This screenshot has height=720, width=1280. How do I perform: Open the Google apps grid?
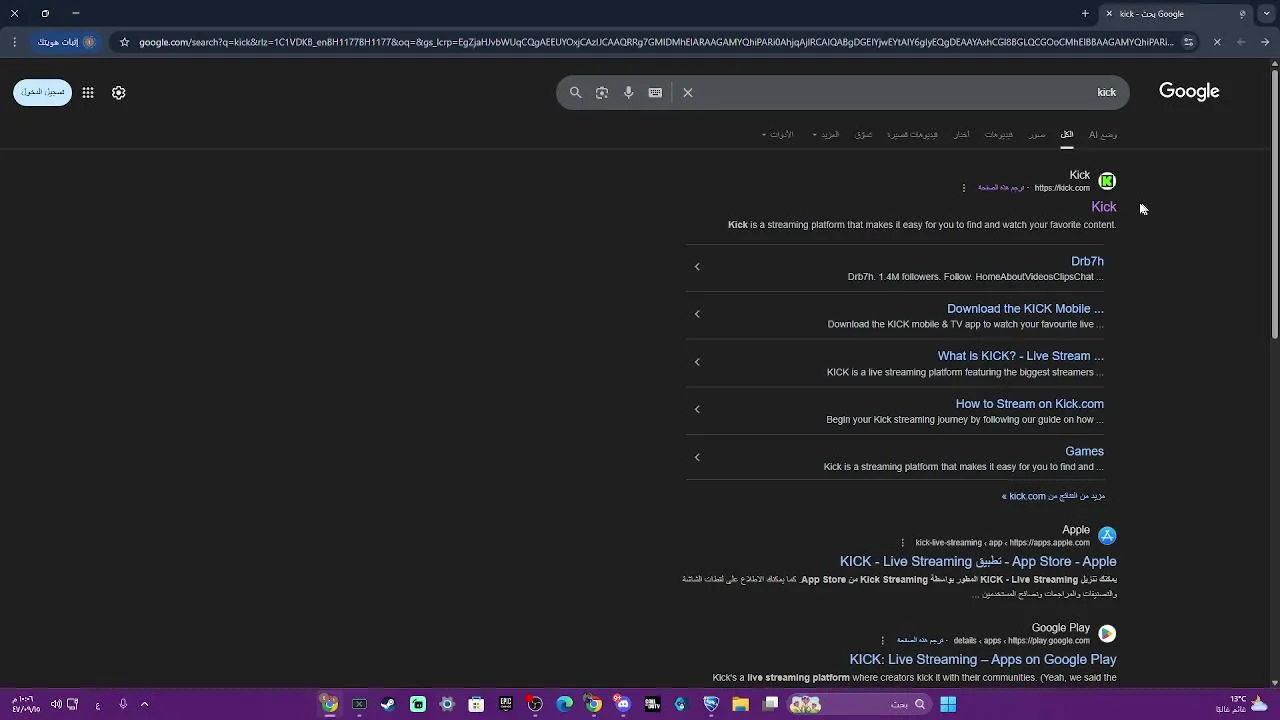[88, 92]
